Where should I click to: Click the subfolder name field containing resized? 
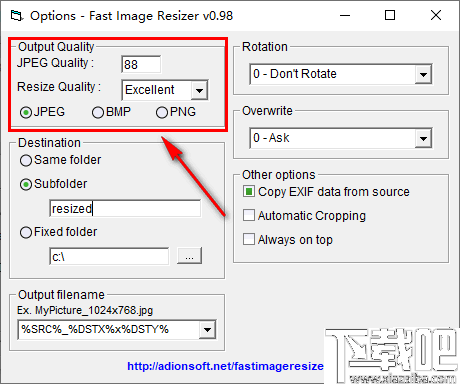125,208
